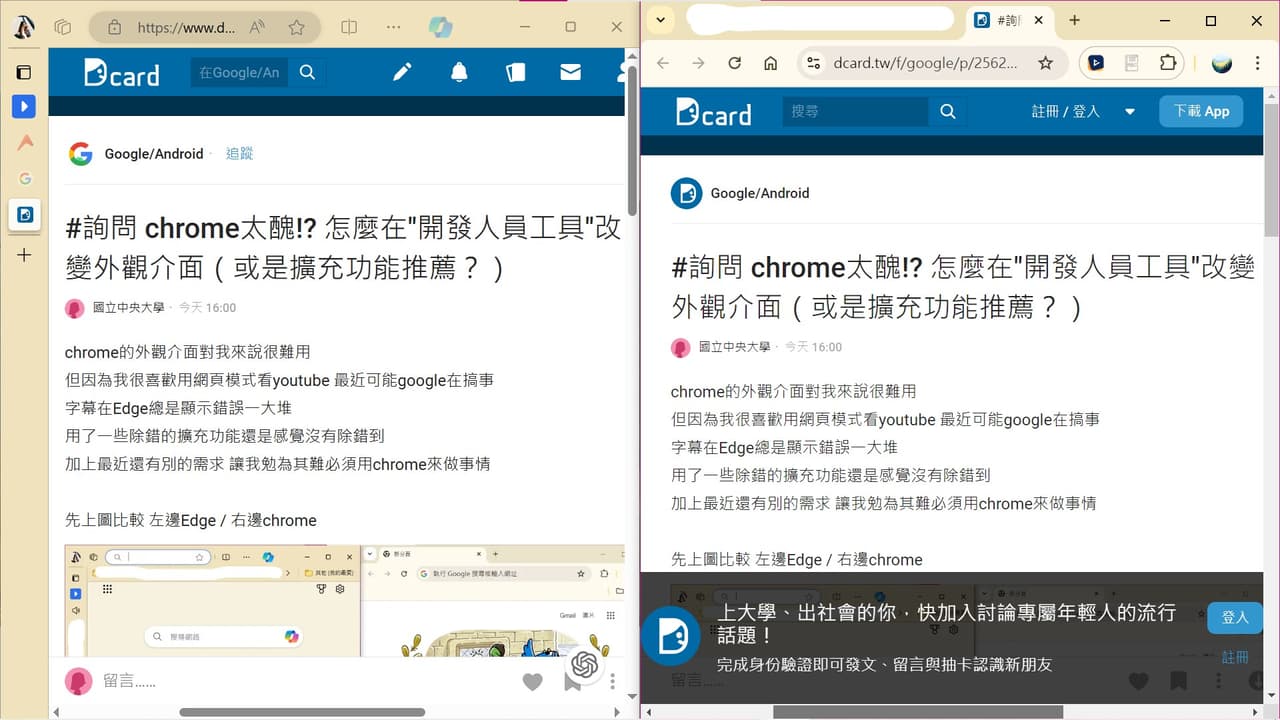Bookmark the post with the save icon
This screenshot has height=720, width=1280.
click(x=1178, y=681)
